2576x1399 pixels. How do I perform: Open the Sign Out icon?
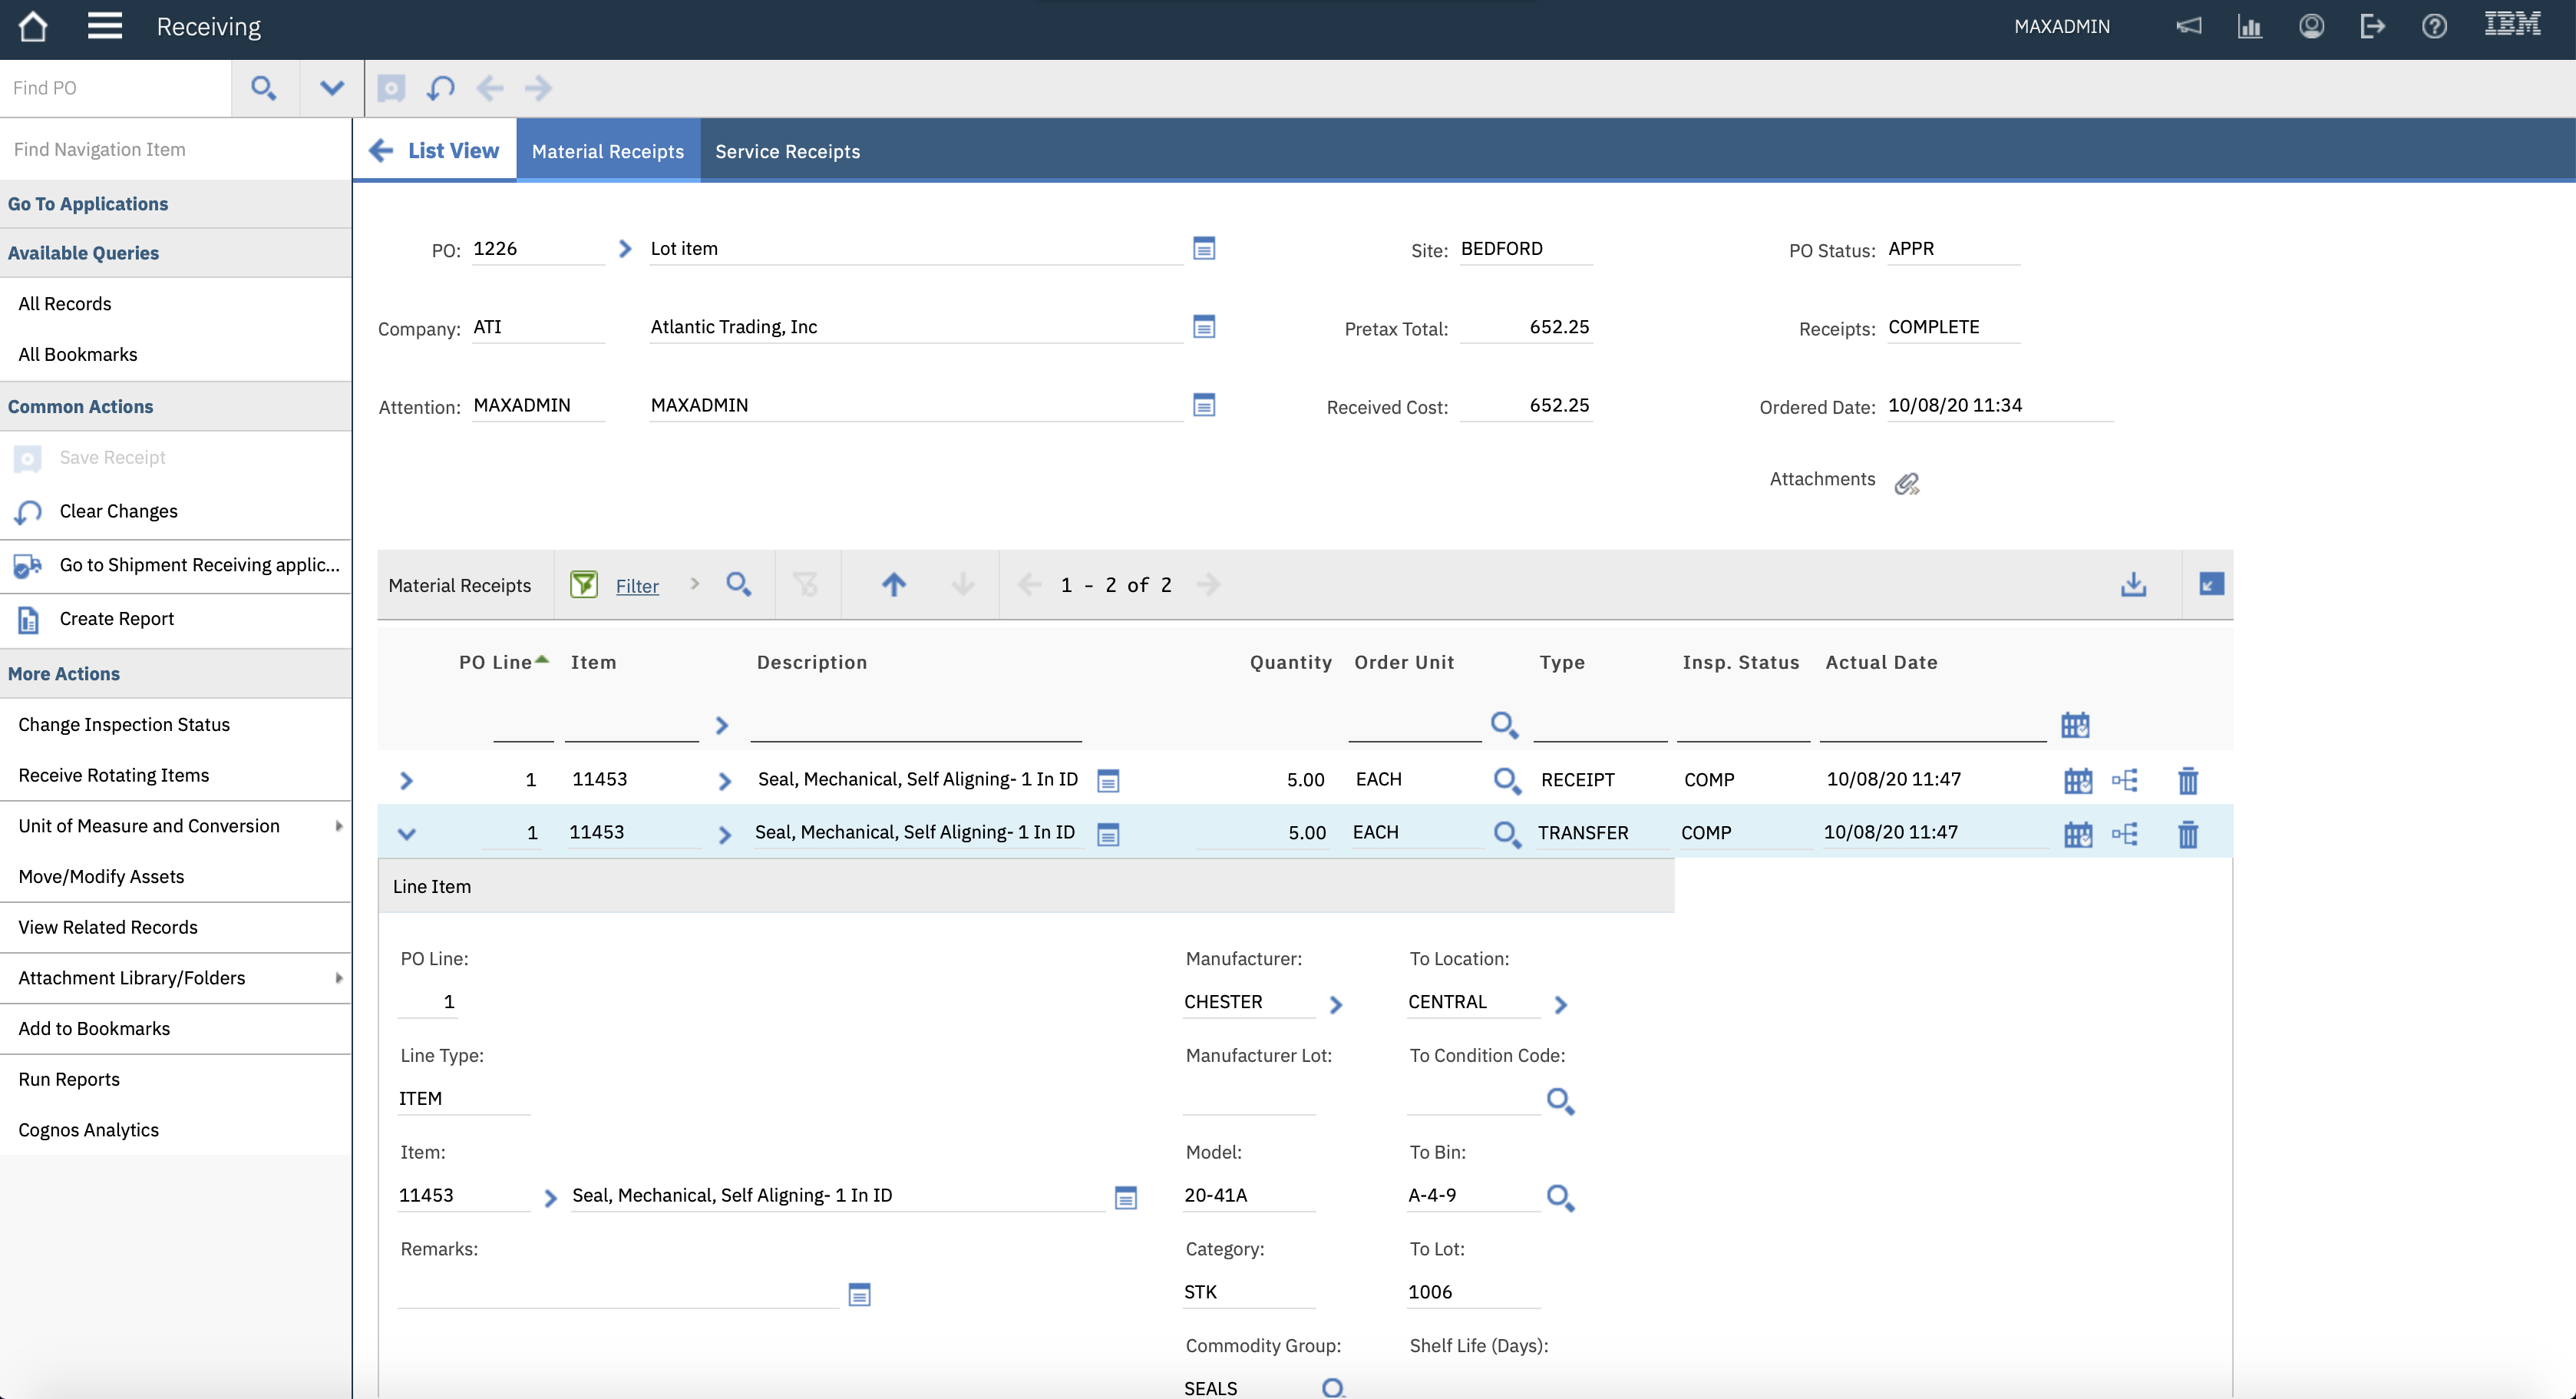(2372, 27)
